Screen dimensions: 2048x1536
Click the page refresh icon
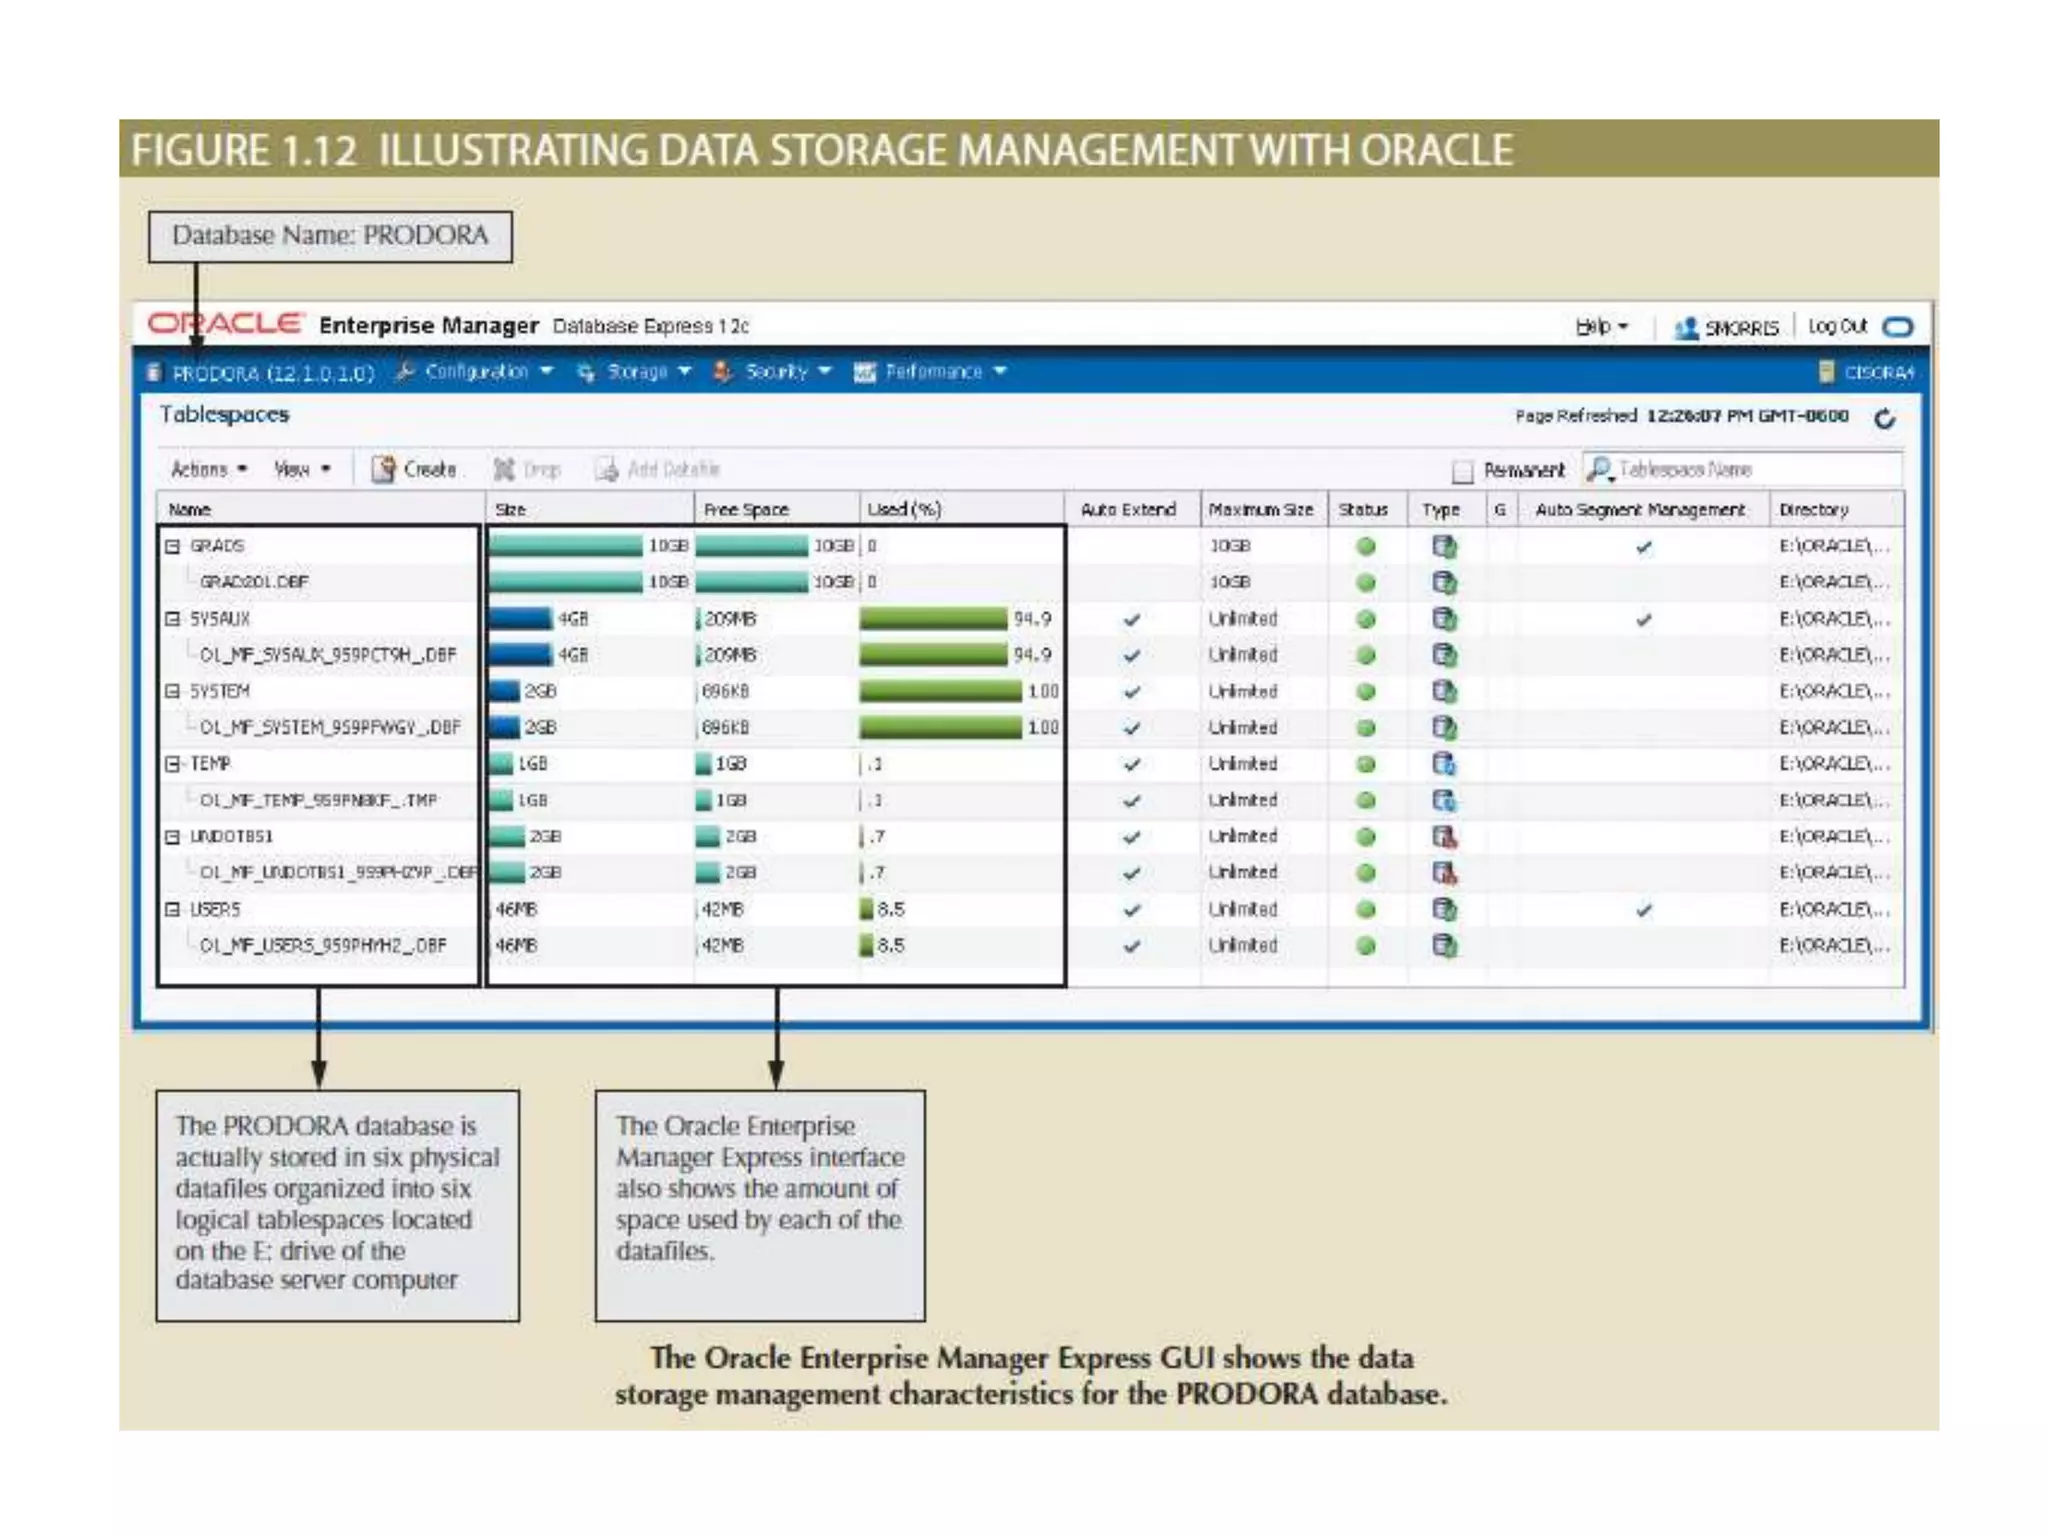click(x=1884, y=419)
